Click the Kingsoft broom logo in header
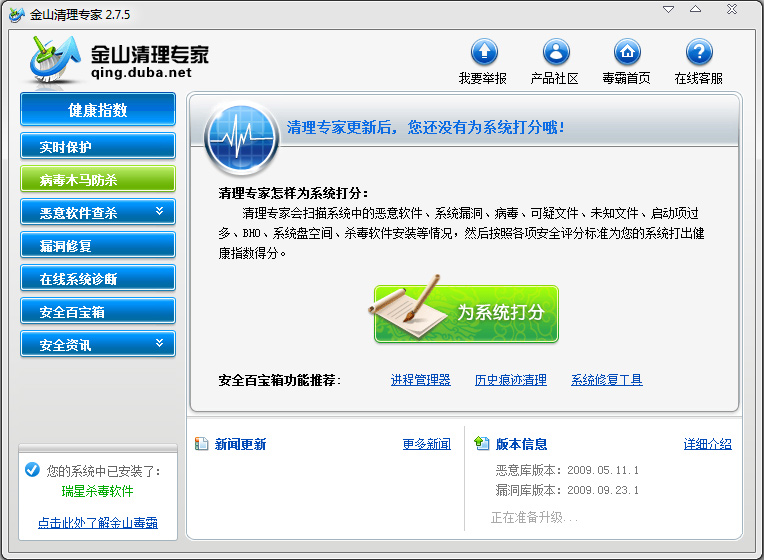Screen dimensions: 764x560 53,61
